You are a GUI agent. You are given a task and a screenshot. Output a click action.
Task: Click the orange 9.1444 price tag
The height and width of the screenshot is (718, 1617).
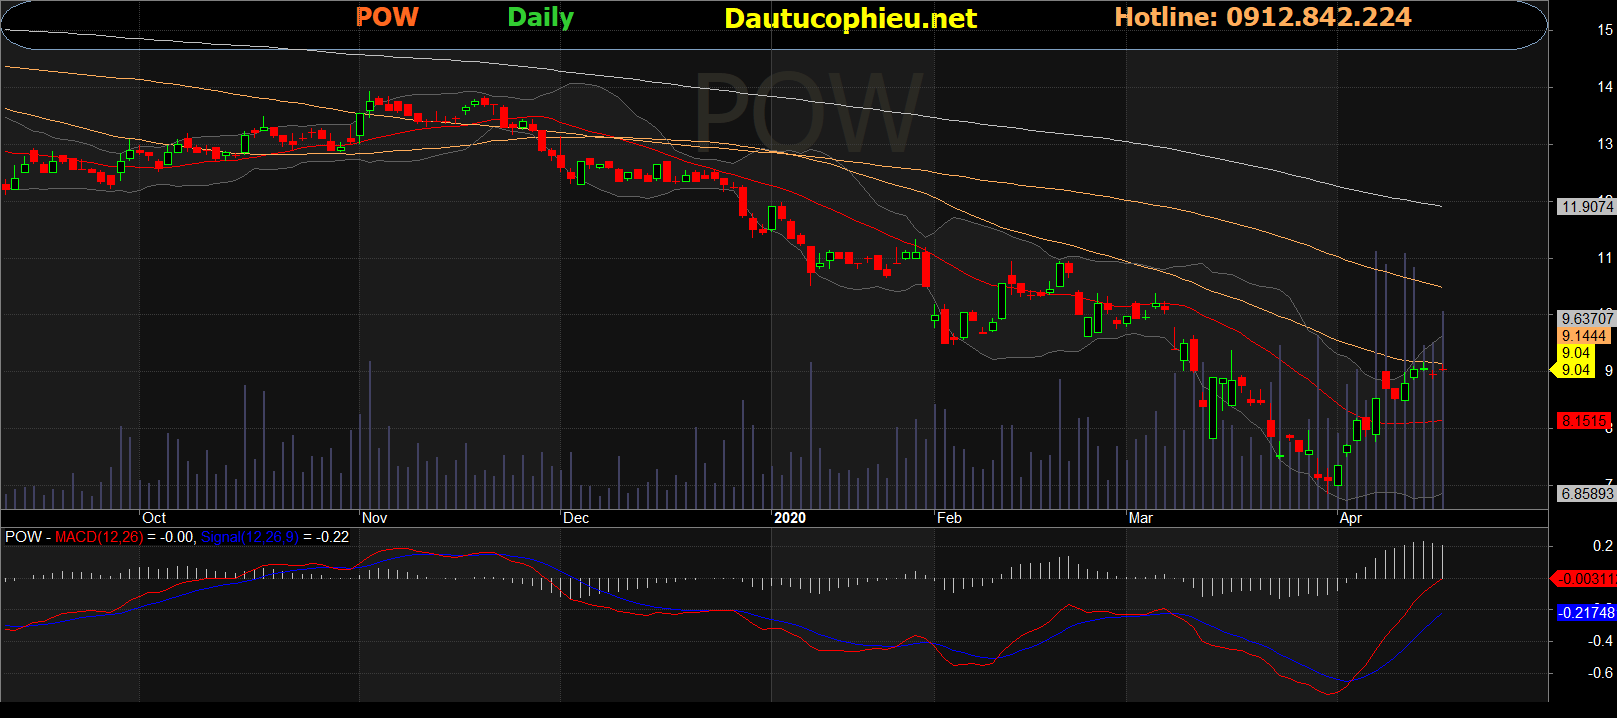point(1583,336)
